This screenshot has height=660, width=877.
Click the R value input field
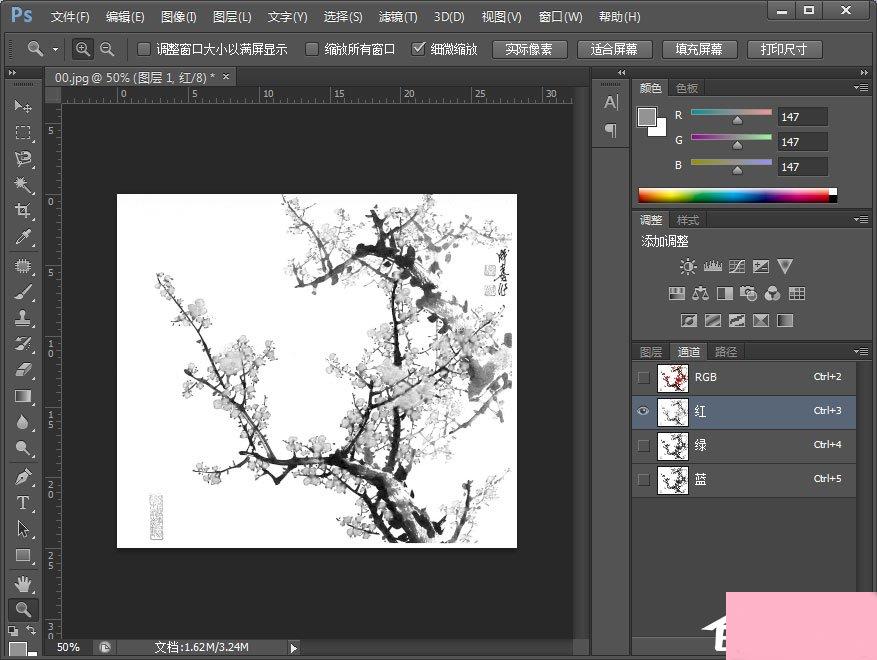(x=802, y=117)
